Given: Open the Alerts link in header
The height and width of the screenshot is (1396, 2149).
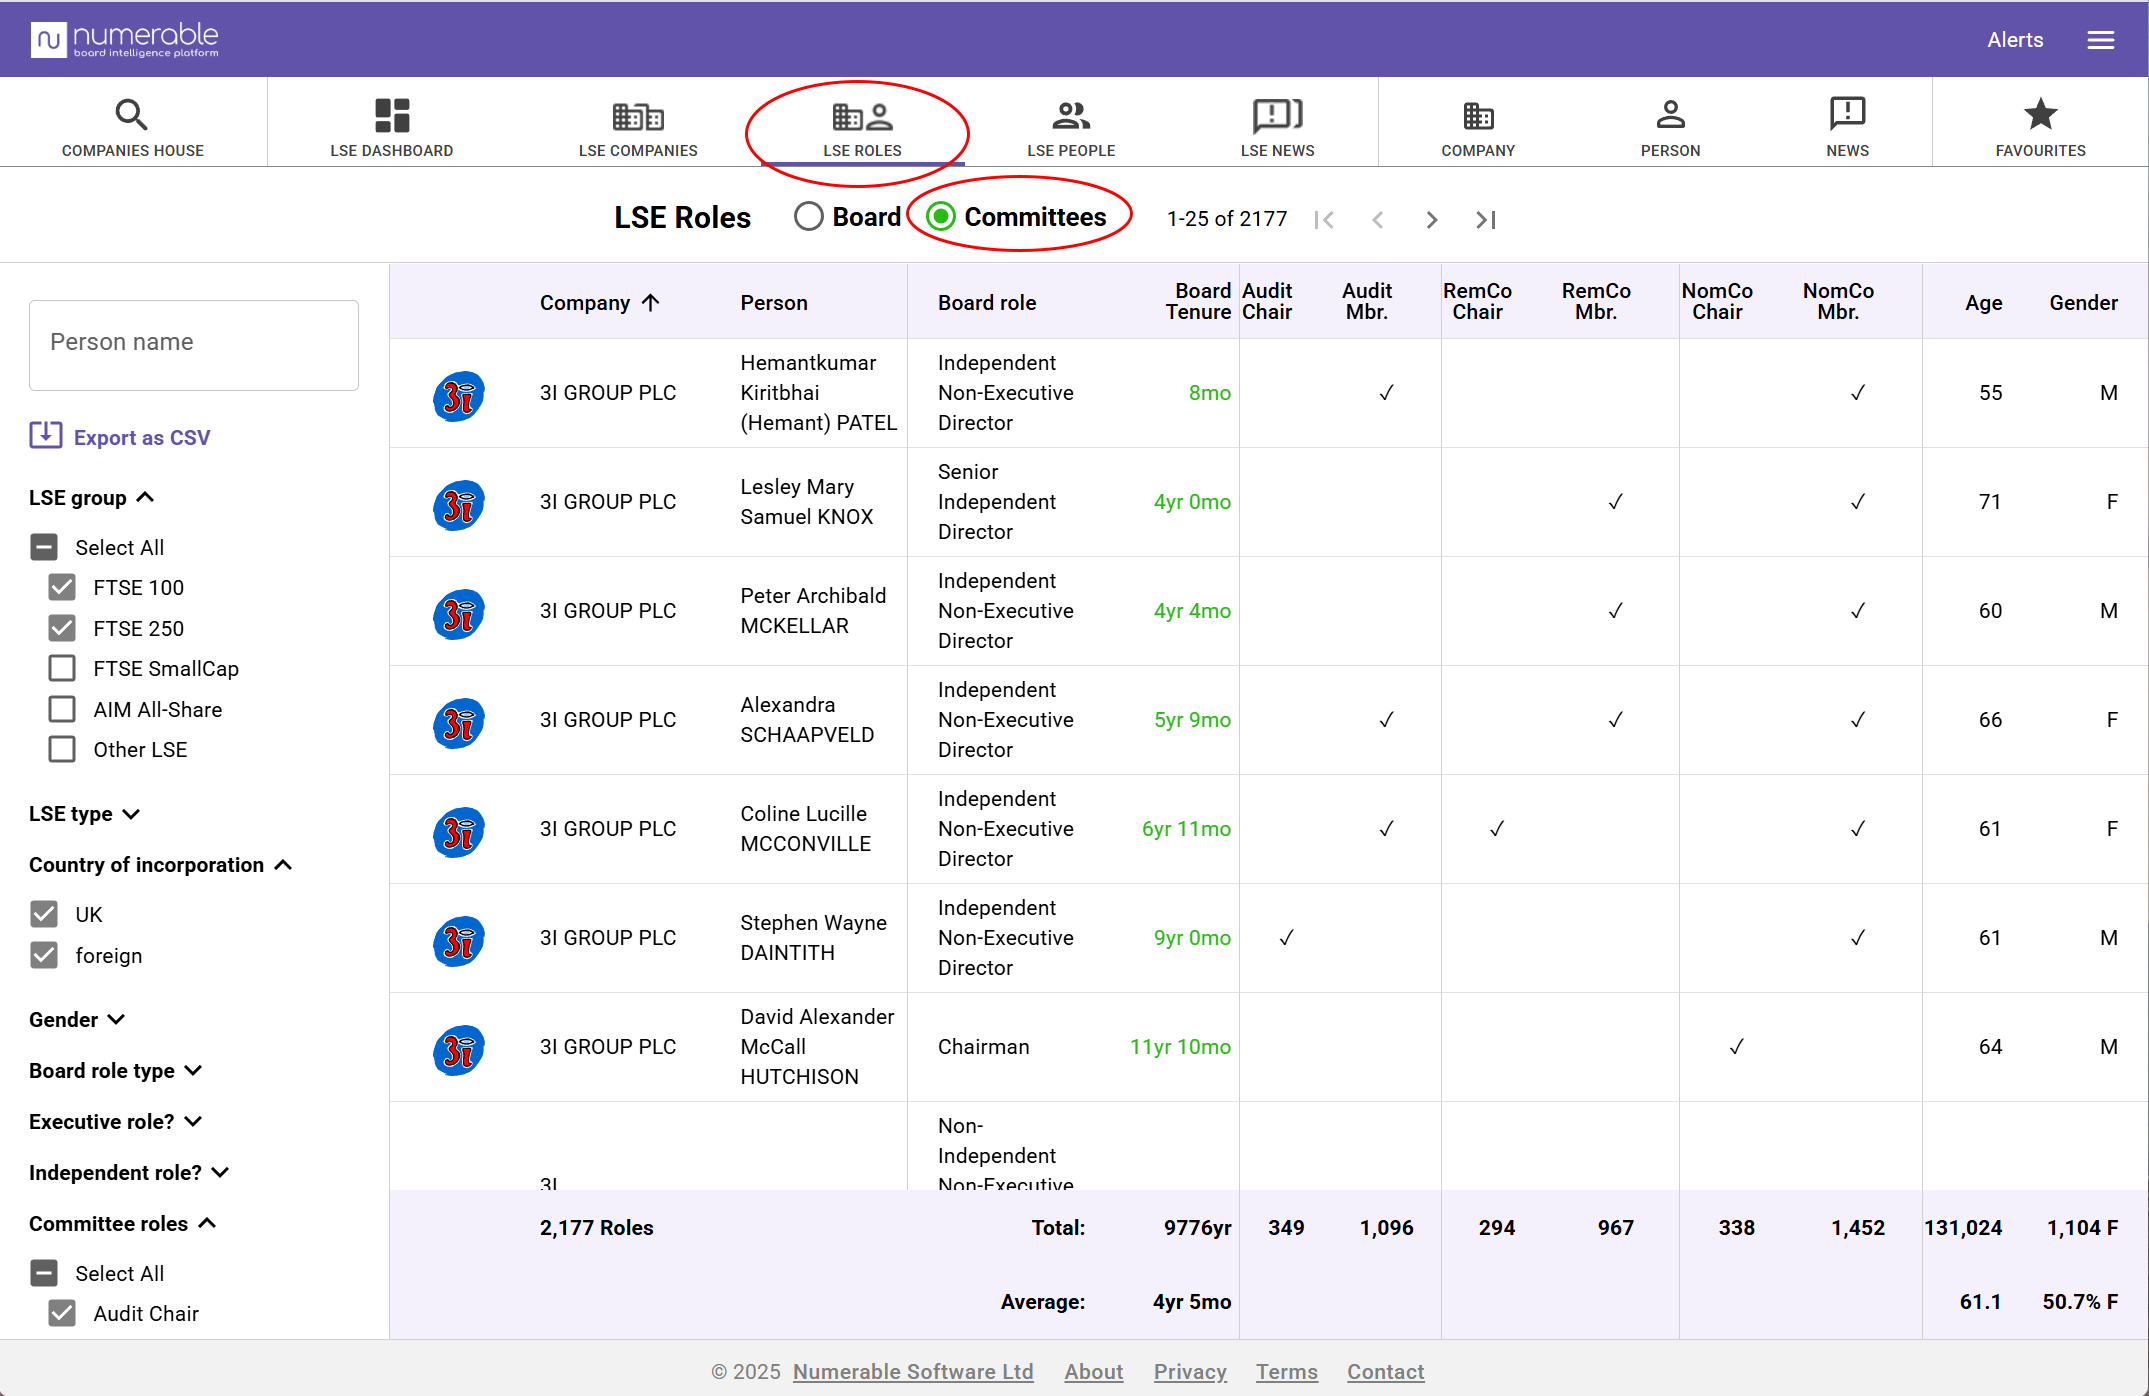Looking at the screenshot, I should [x=2014, y=40].
